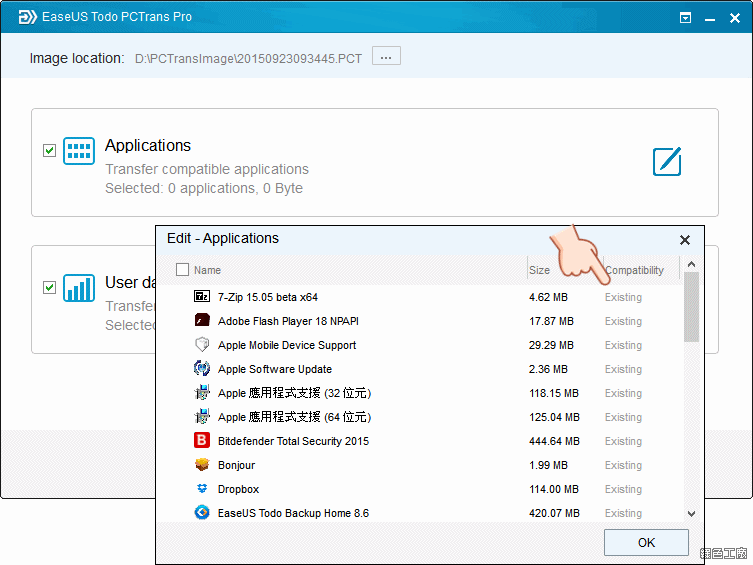753x565 pixels.
Task: Click the Bonjour package icon
Action: click(202, 464)
